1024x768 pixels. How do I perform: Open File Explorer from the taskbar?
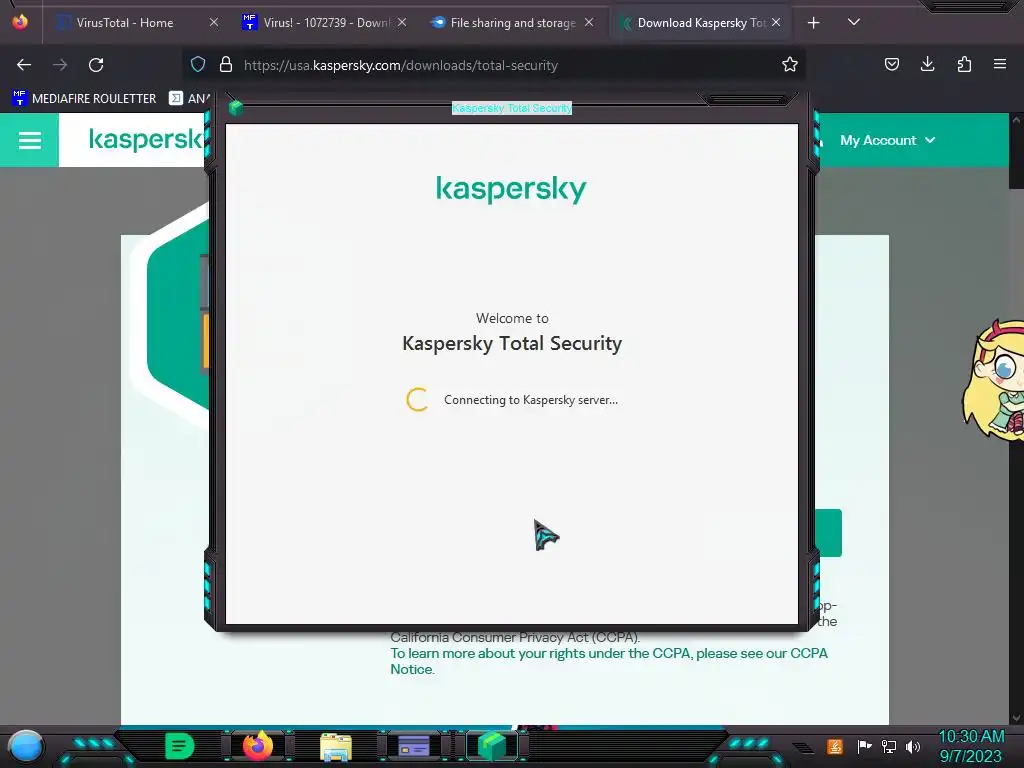click(336, 746)
